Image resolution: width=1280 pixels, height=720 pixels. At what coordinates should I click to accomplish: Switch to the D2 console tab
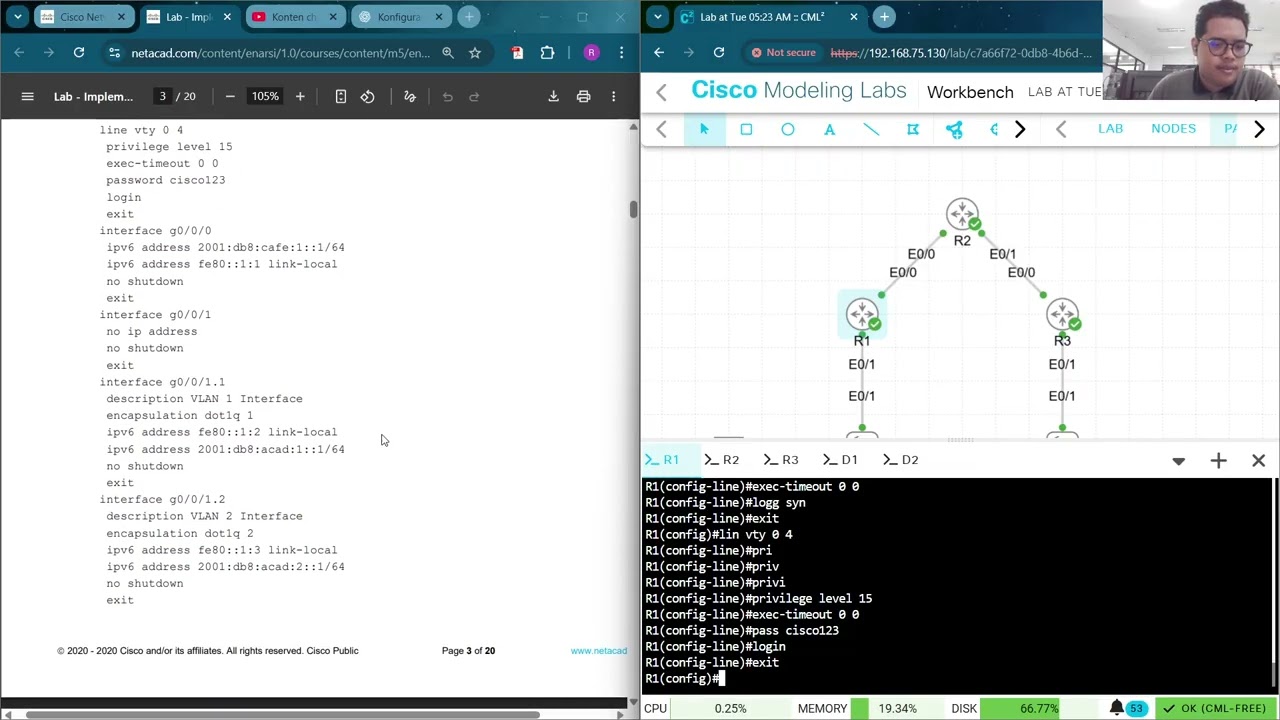coord(900,460)
